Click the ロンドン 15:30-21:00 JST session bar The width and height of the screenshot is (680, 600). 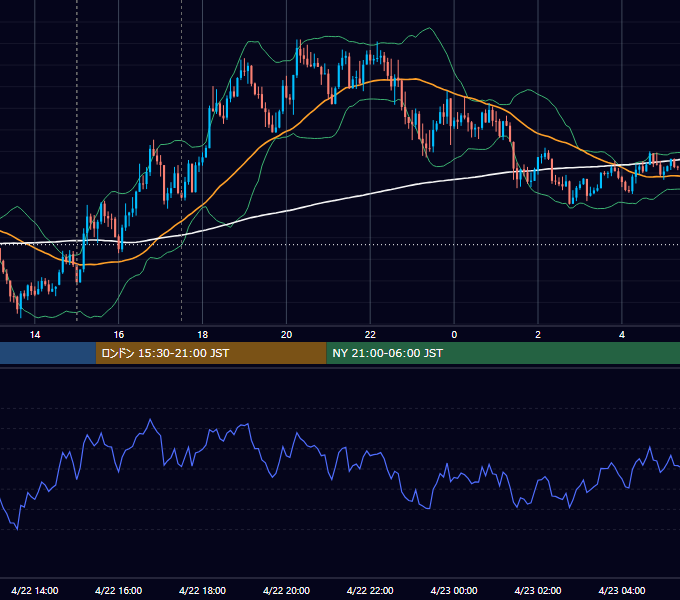click(211, 353)
